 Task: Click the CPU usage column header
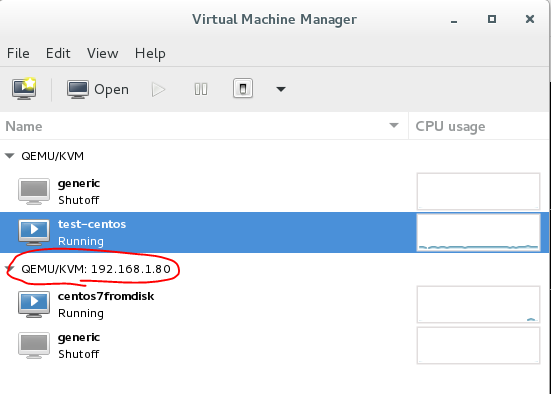click(x=478, y=126)
